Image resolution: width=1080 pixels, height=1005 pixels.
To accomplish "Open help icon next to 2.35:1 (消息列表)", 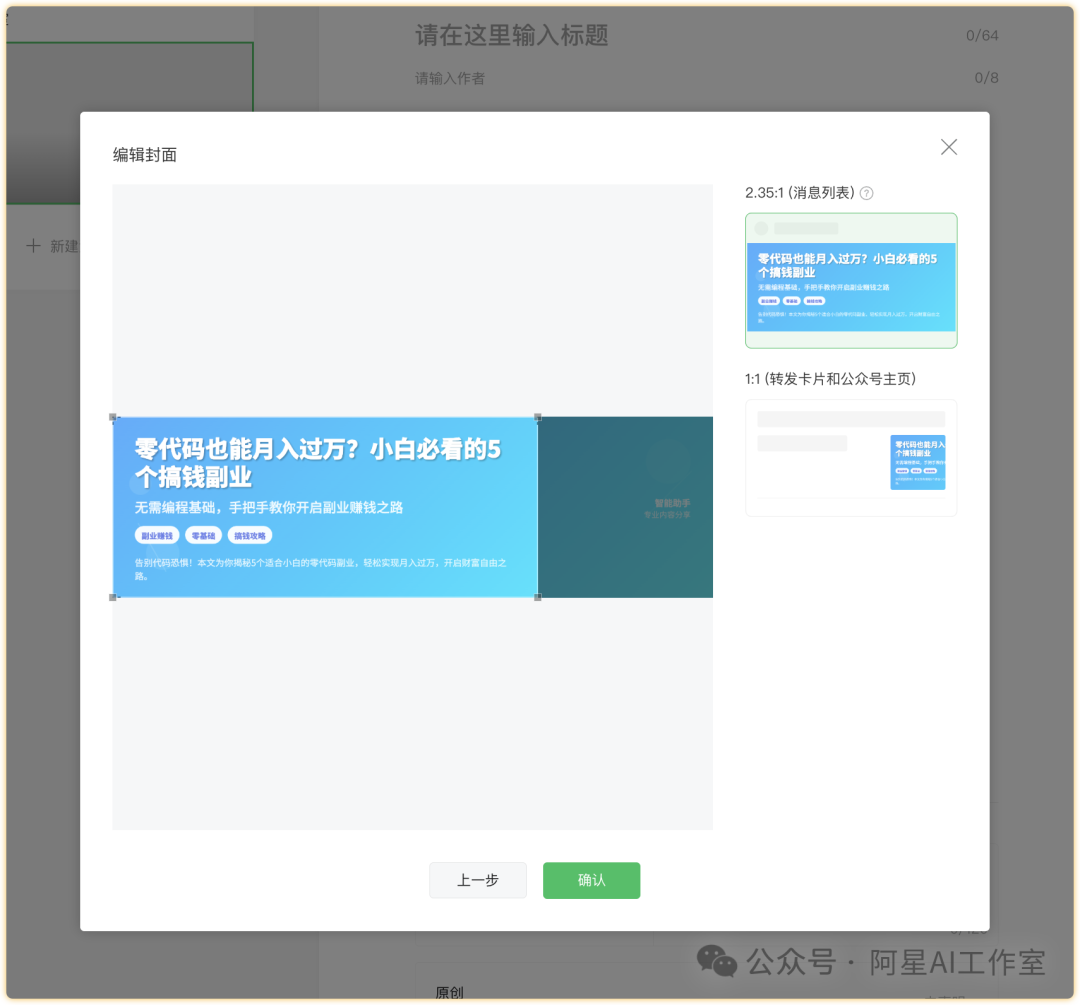I will (x=866, y=194).
